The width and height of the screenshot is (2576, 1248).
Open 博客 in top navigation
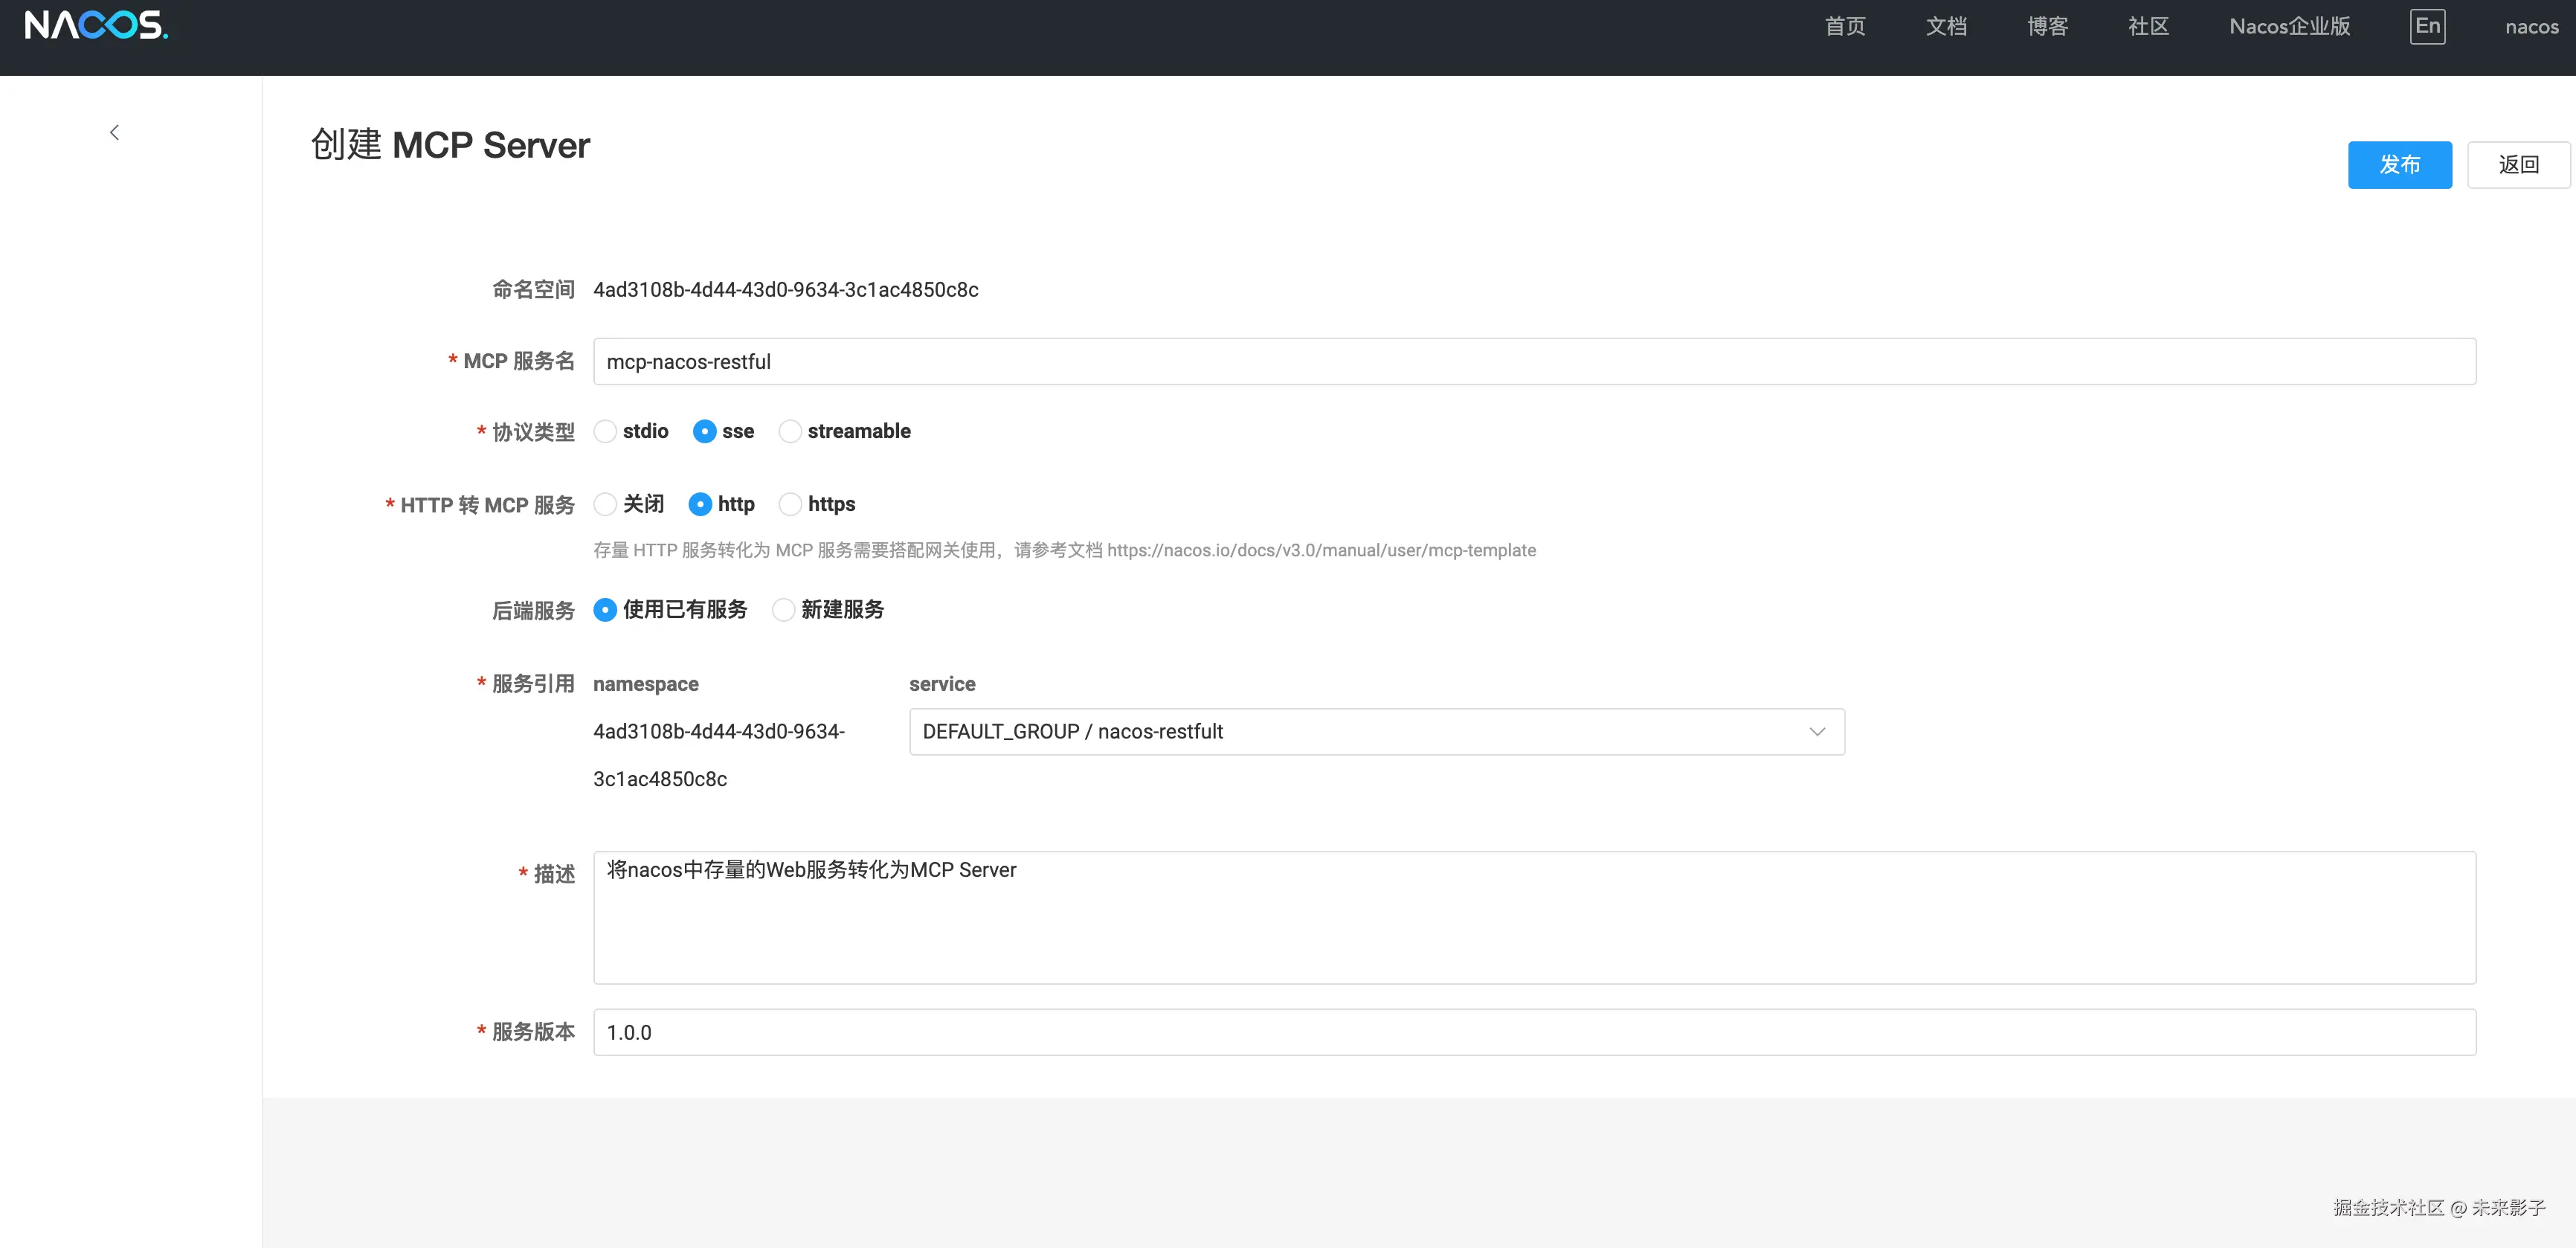click(2047, 27)
